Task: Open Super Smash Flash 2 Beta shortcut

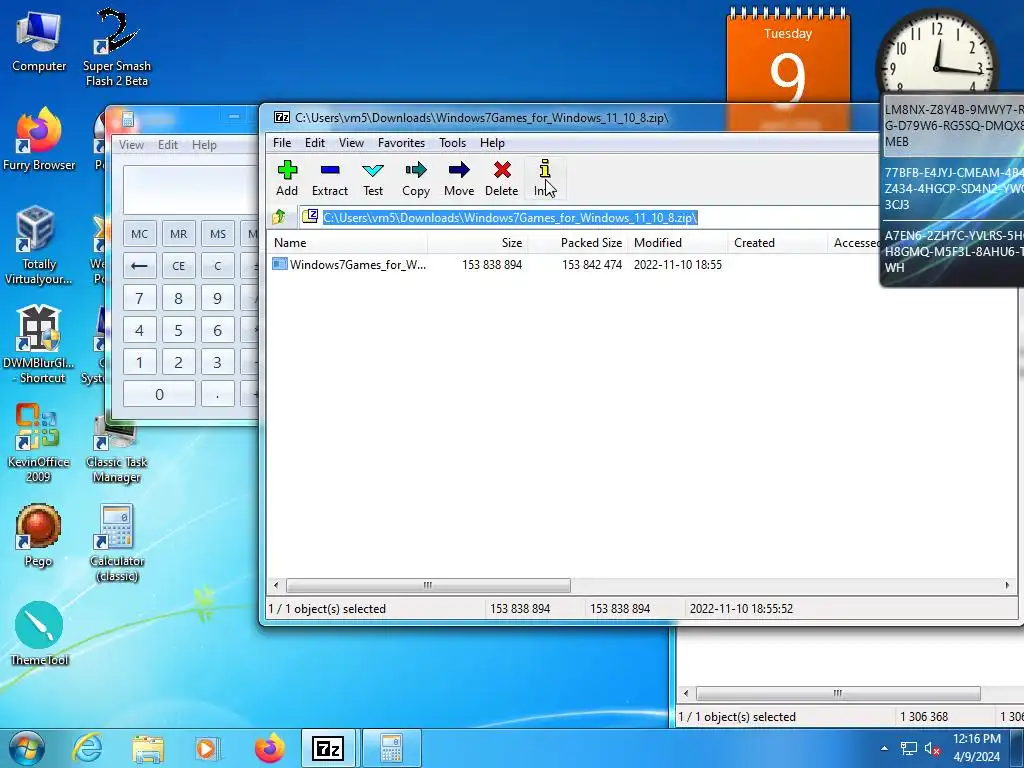Action: point(117,48)
